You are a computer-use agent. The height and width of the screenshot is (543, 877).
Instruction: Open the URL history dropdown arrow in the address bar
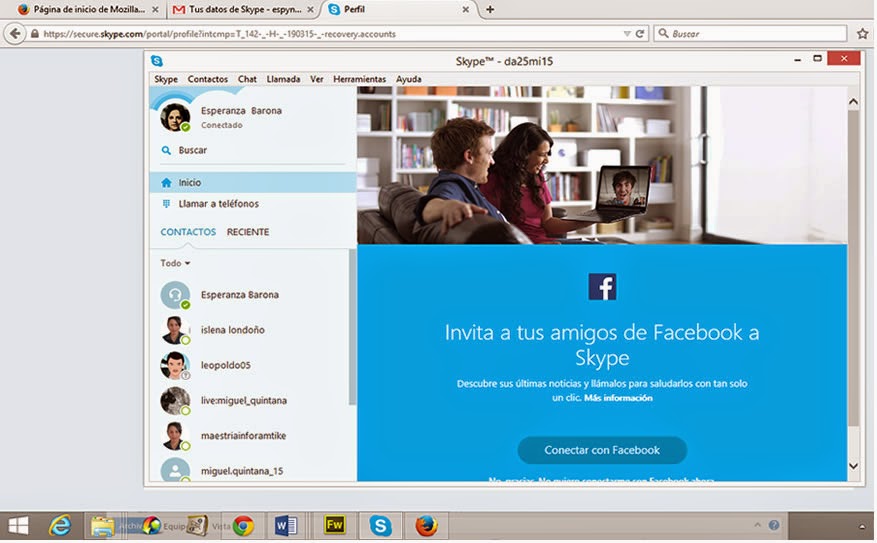[627, 34]
